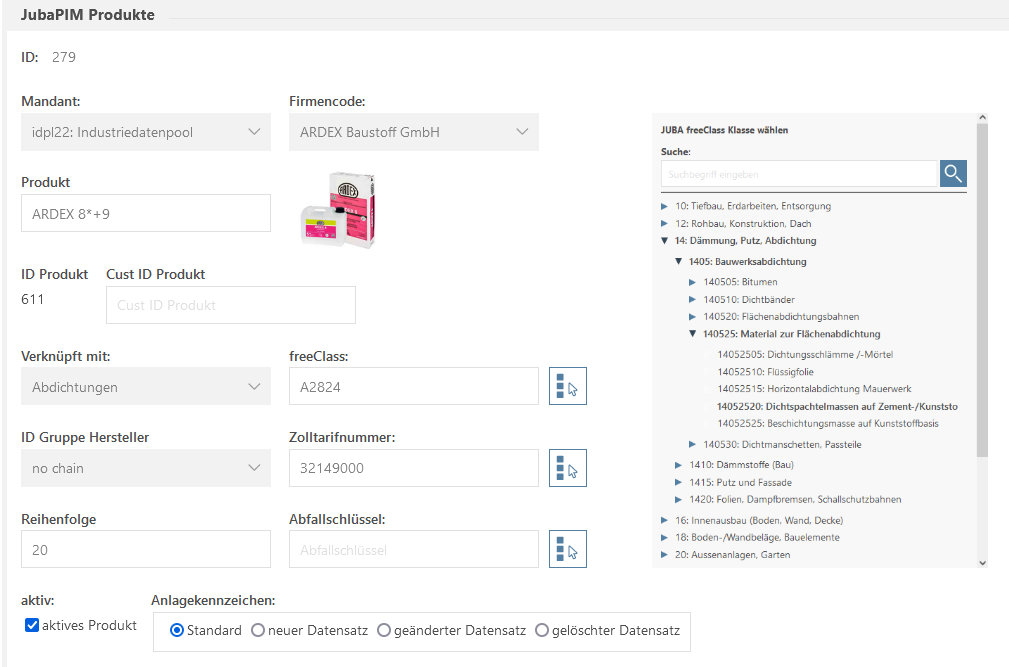
Task: Expand the 20: Aussenanlagen, Garten node arrow
Action: pyautogui.click(x=665, y=554)
